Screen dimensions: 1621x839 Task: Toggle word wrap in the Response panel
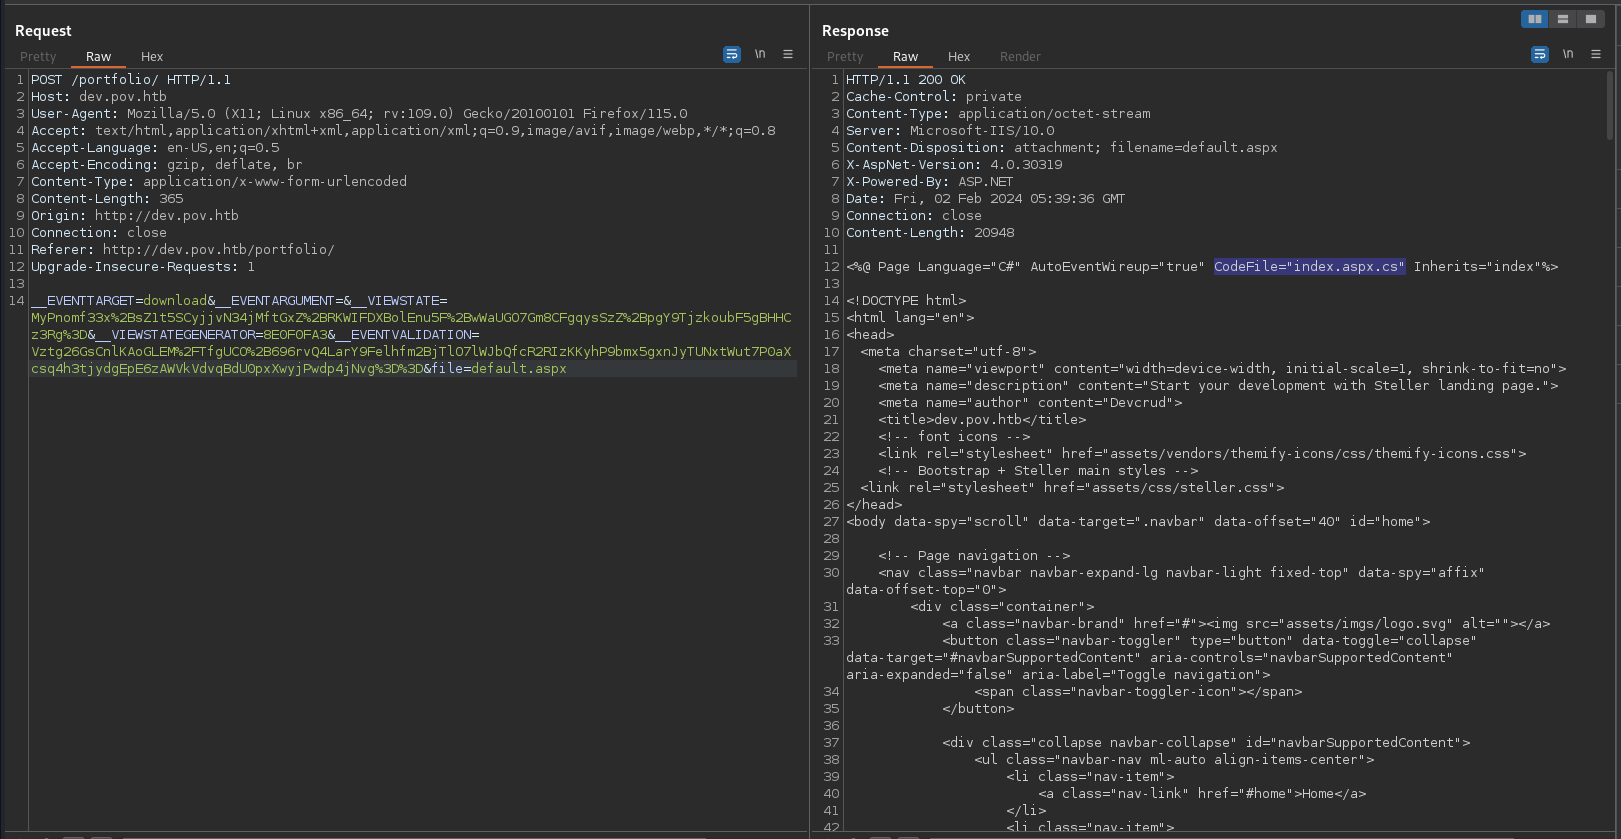click(1540, 54)
